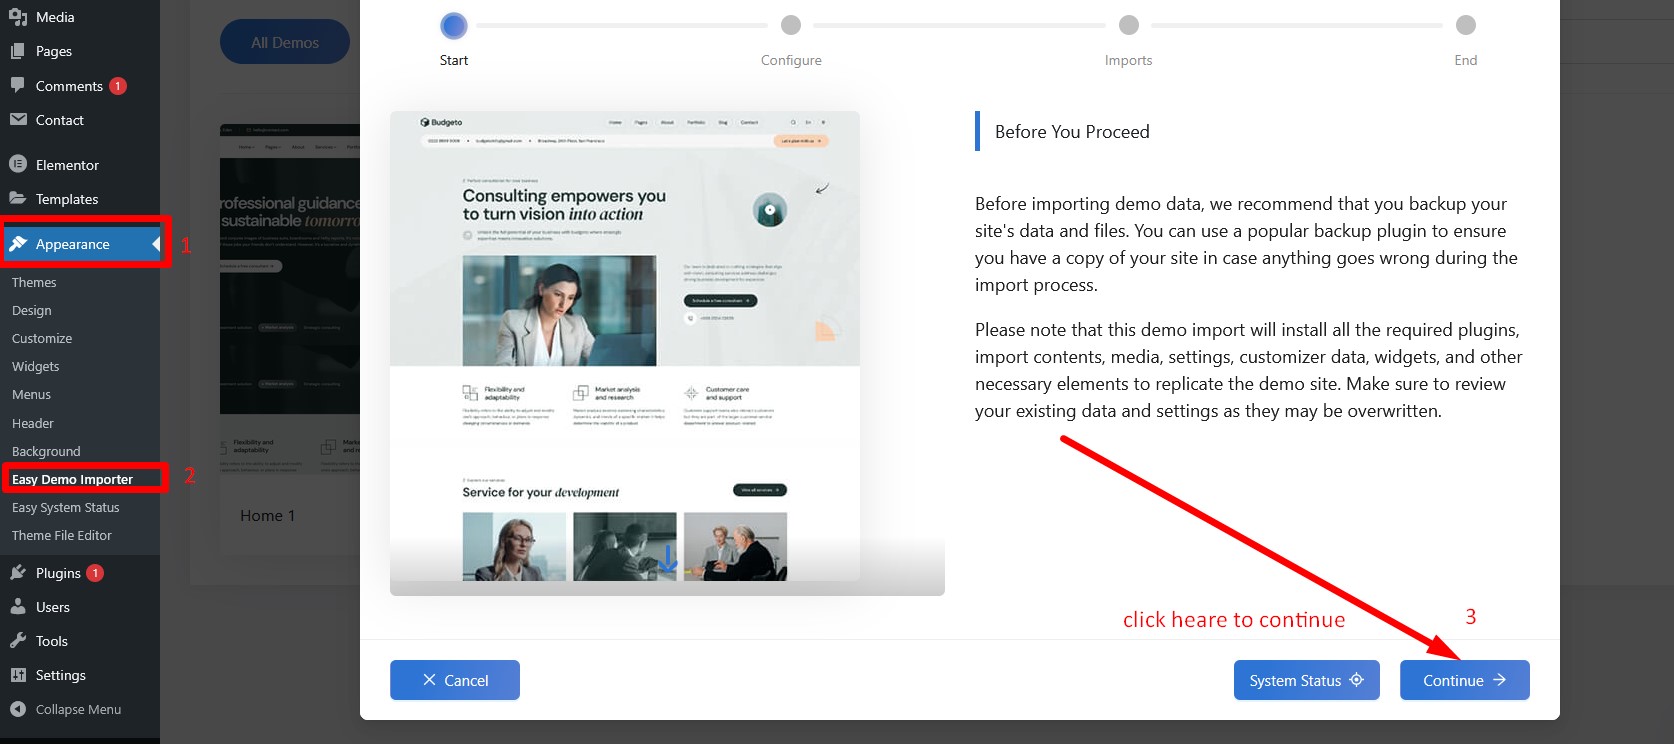Click the Settings icon in sidebar

pyautogui.click(x=18, y=675)
